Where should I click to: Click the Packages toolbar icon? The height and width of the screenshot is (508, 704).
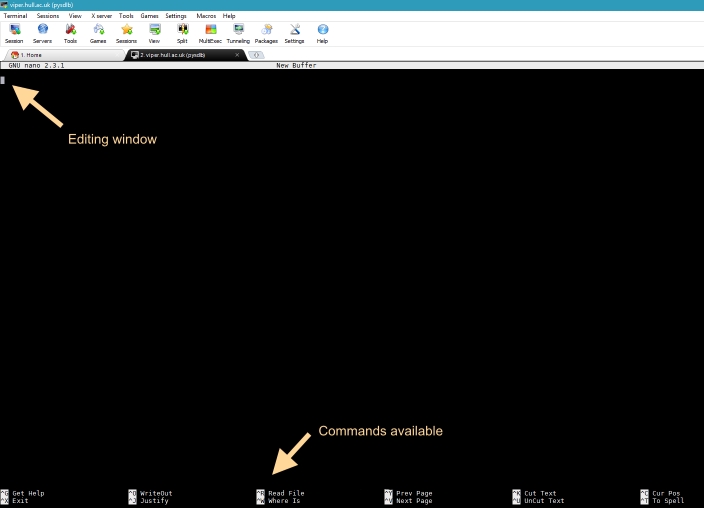(266, 33)
